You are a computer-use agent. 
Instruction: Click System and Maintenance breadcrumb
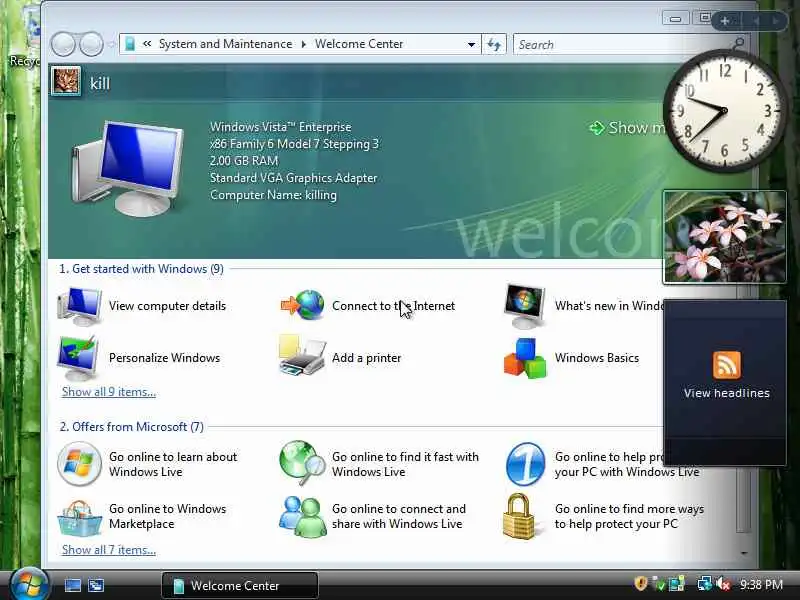[226, 44]
